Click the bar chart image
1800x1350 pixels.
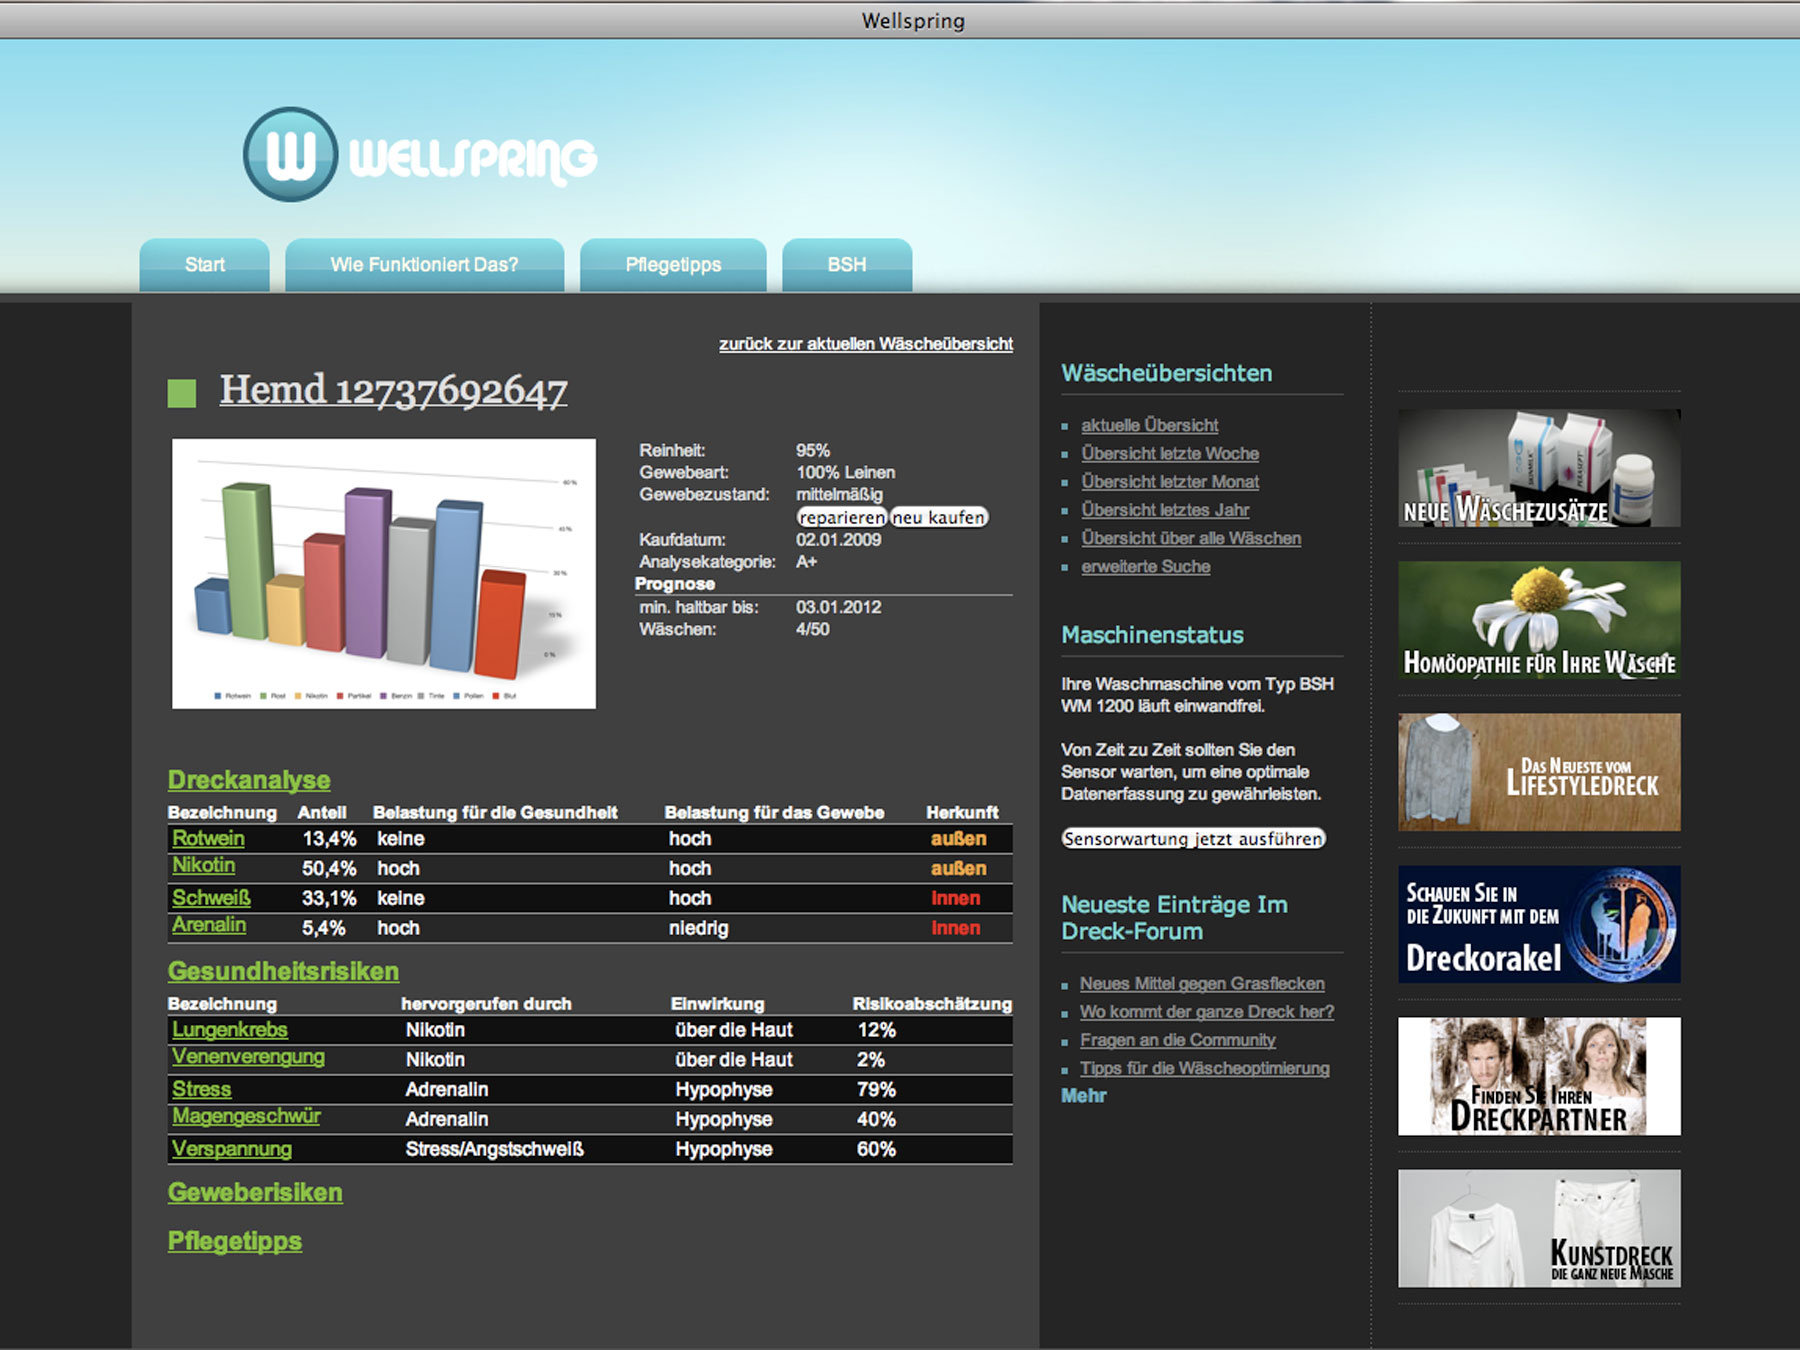click(384, 574)
